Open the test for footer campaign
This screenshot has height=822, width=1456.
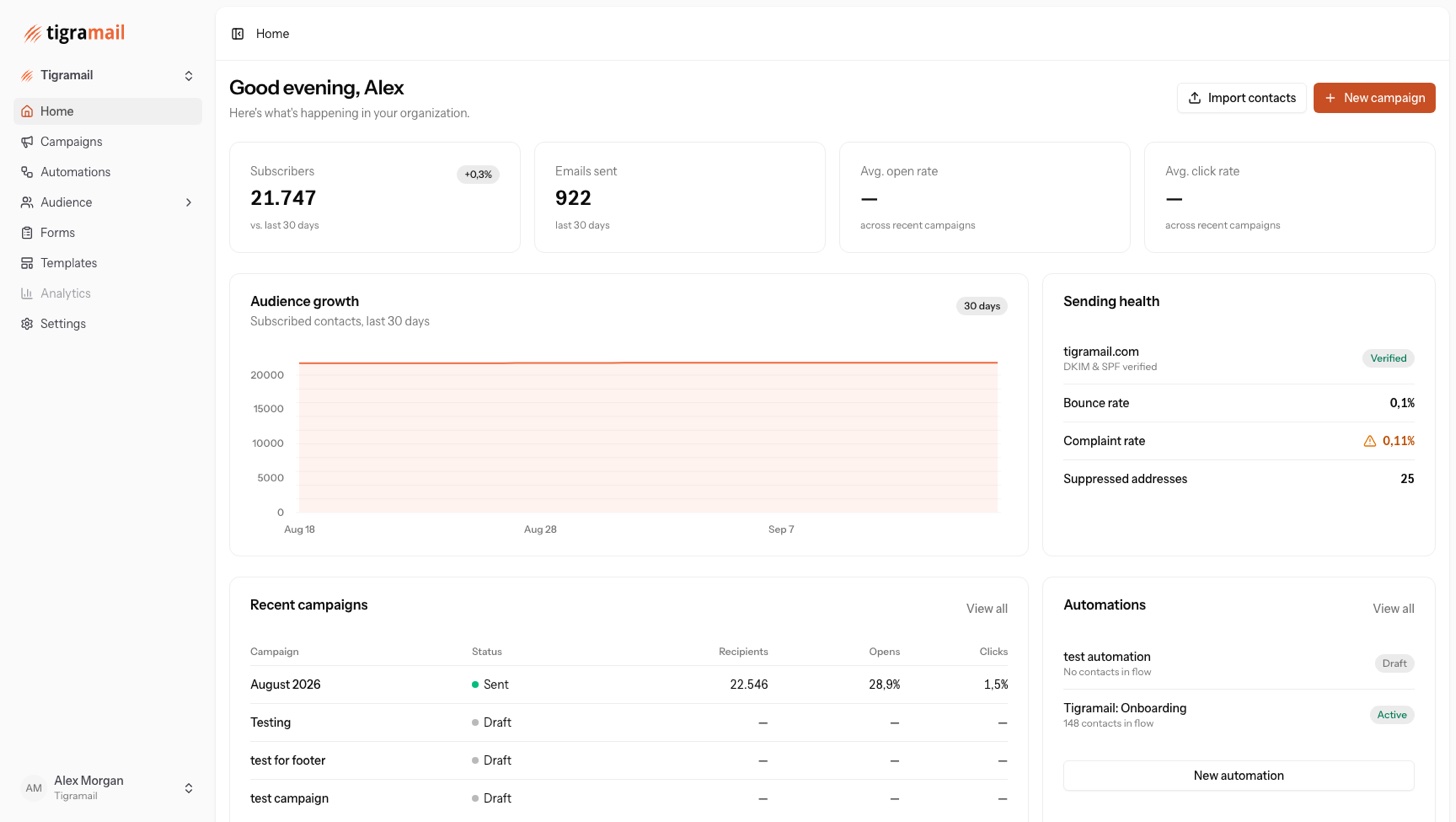click(629, 761)
